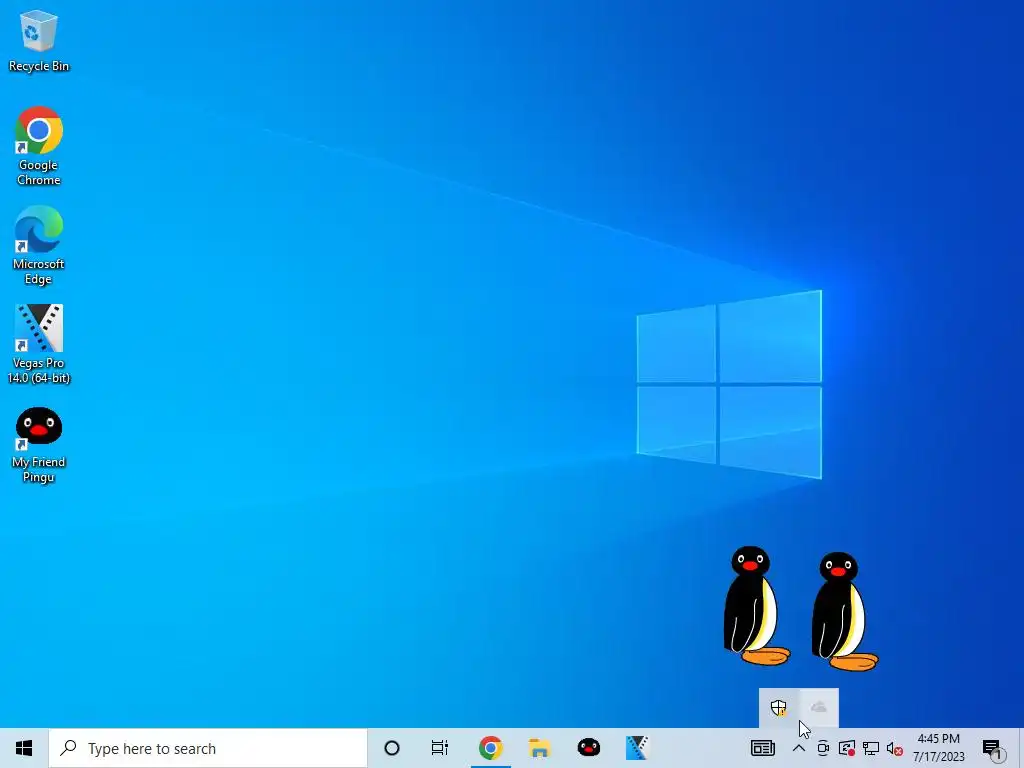Select the My Friend Pingu desktop shortcut
The height and width of the screenshot is (768, 1024).
39,445
